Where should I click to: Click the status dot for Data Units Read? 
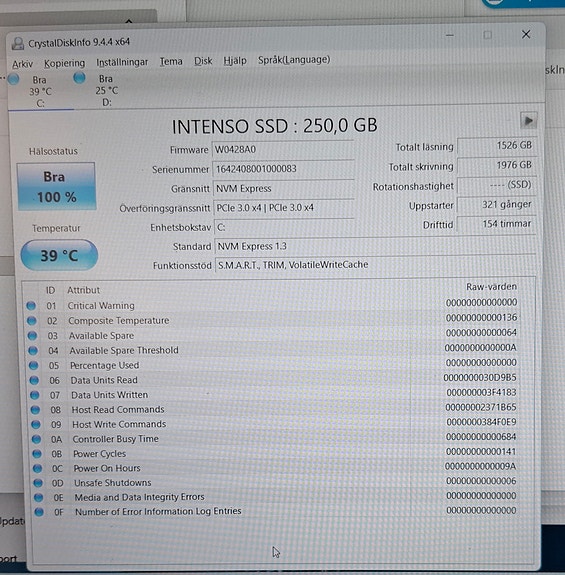click(34, 380)
